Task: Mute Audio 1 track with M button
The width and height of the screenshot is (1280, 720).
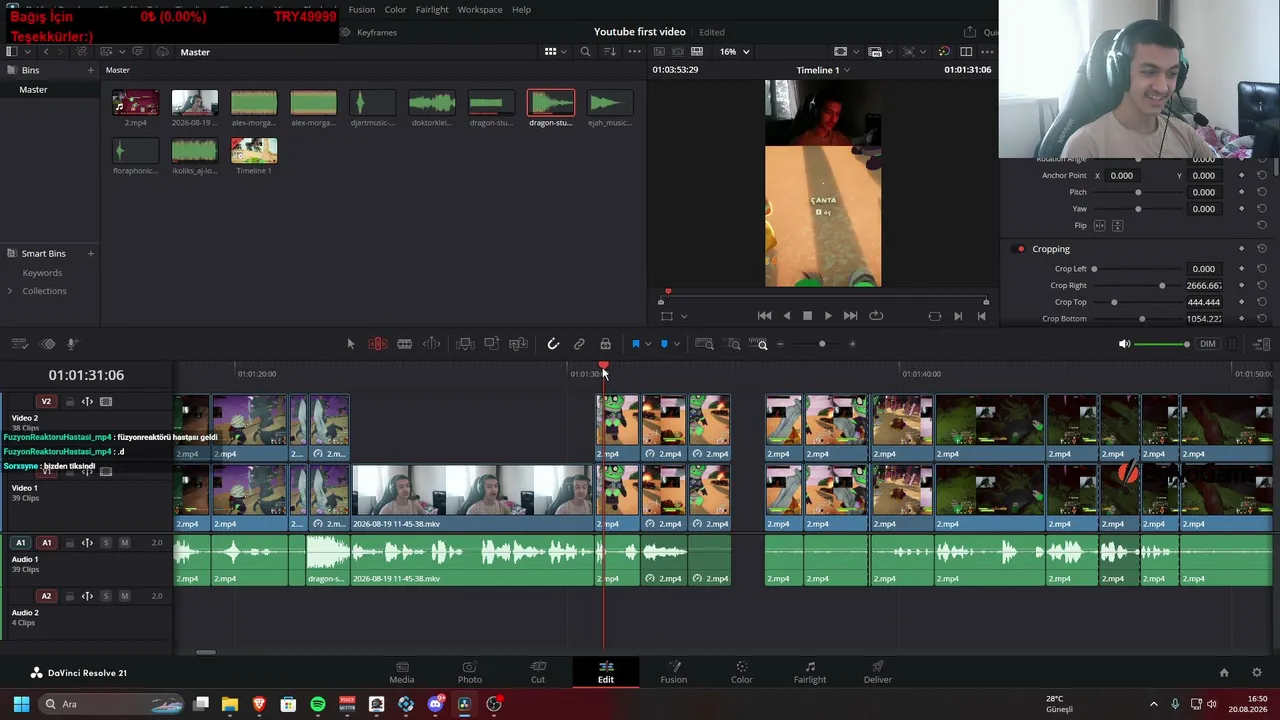Action: coord(124,543)
